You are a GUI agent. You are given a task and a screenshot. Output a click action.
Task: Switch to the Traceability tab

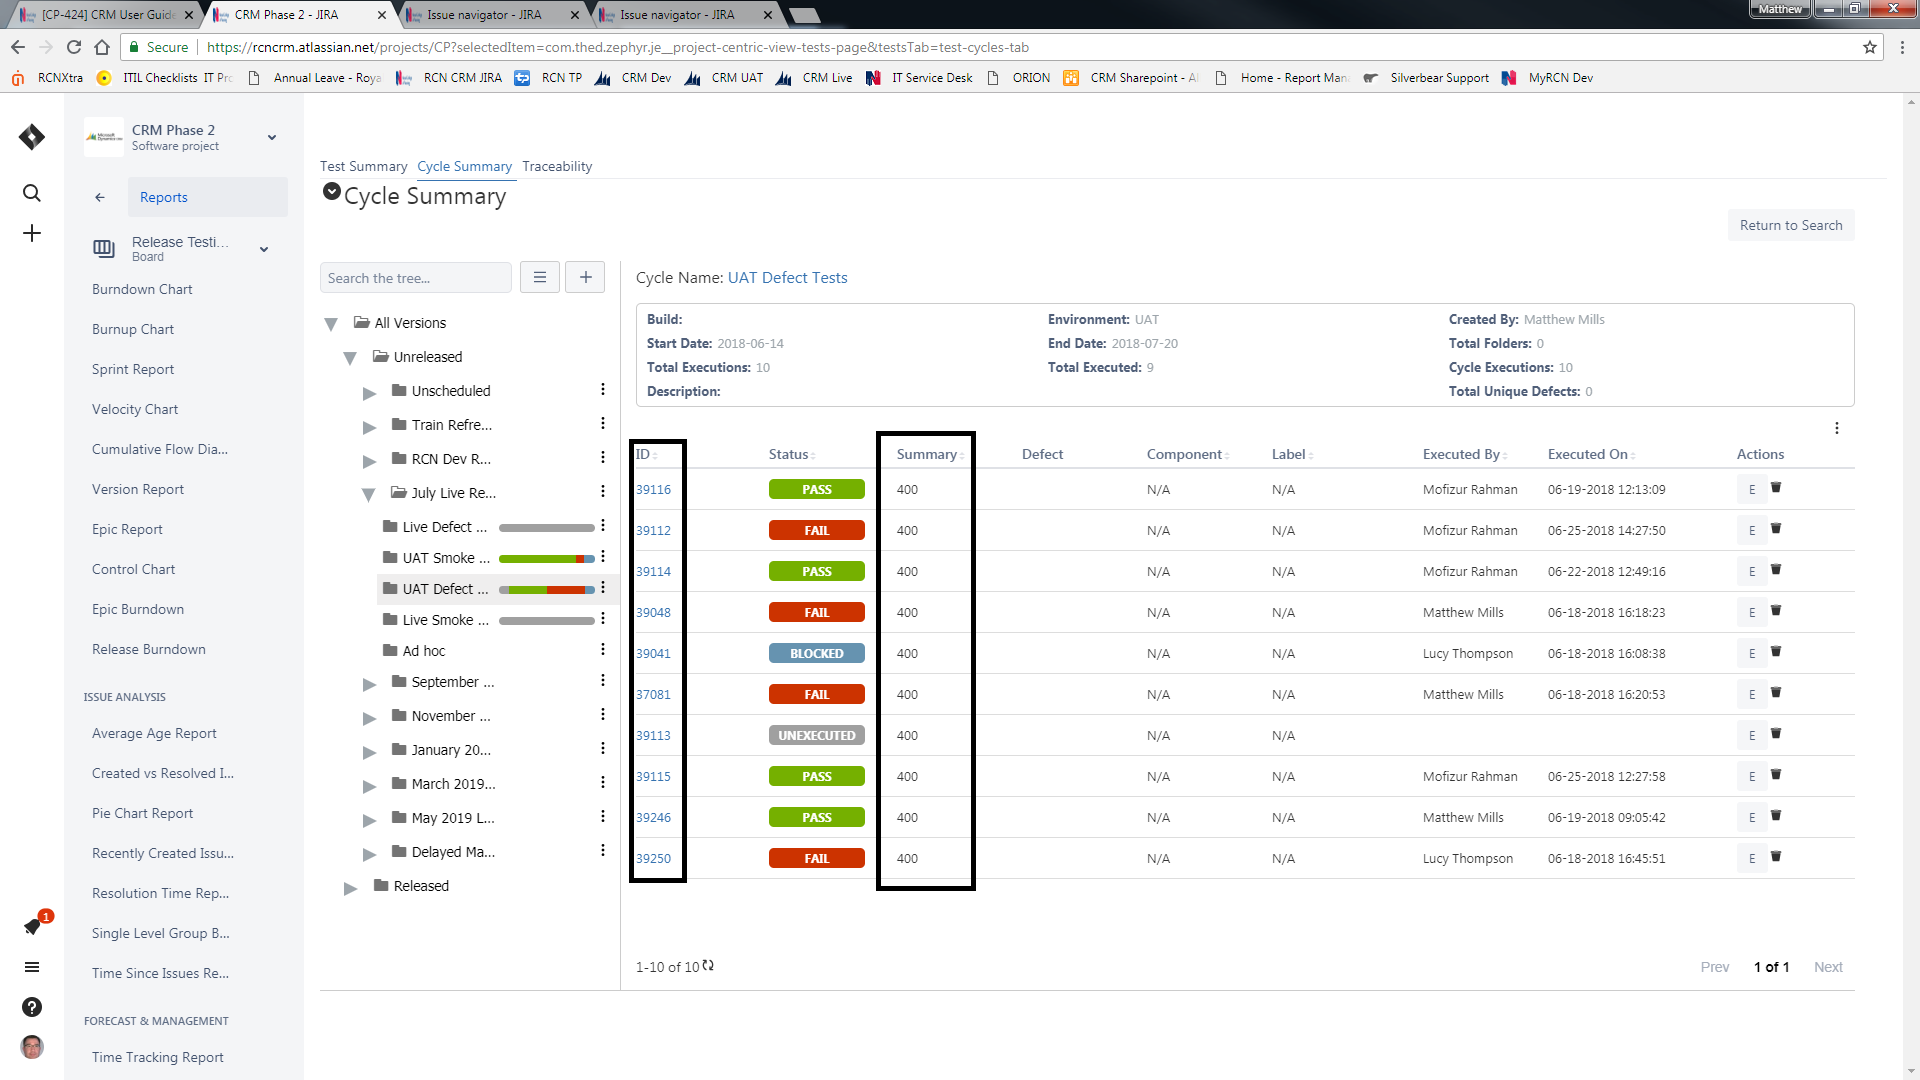(x=557, y=166)
